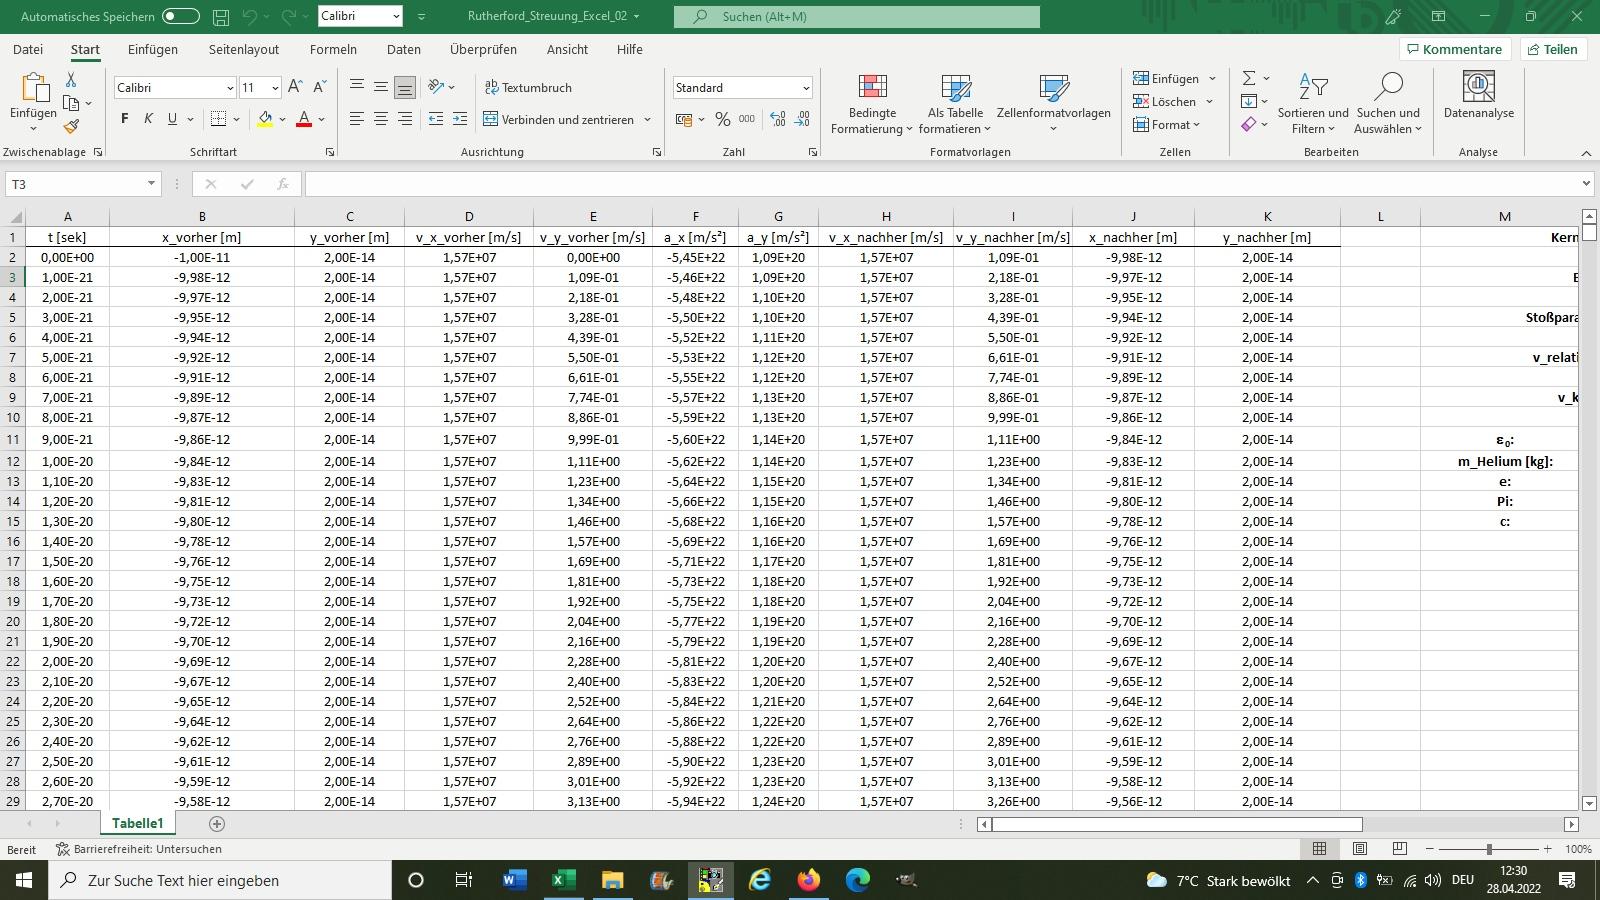Open Als Tabelle formatieren menu
Screen dimensions: 1600x900
pos(955,104)
